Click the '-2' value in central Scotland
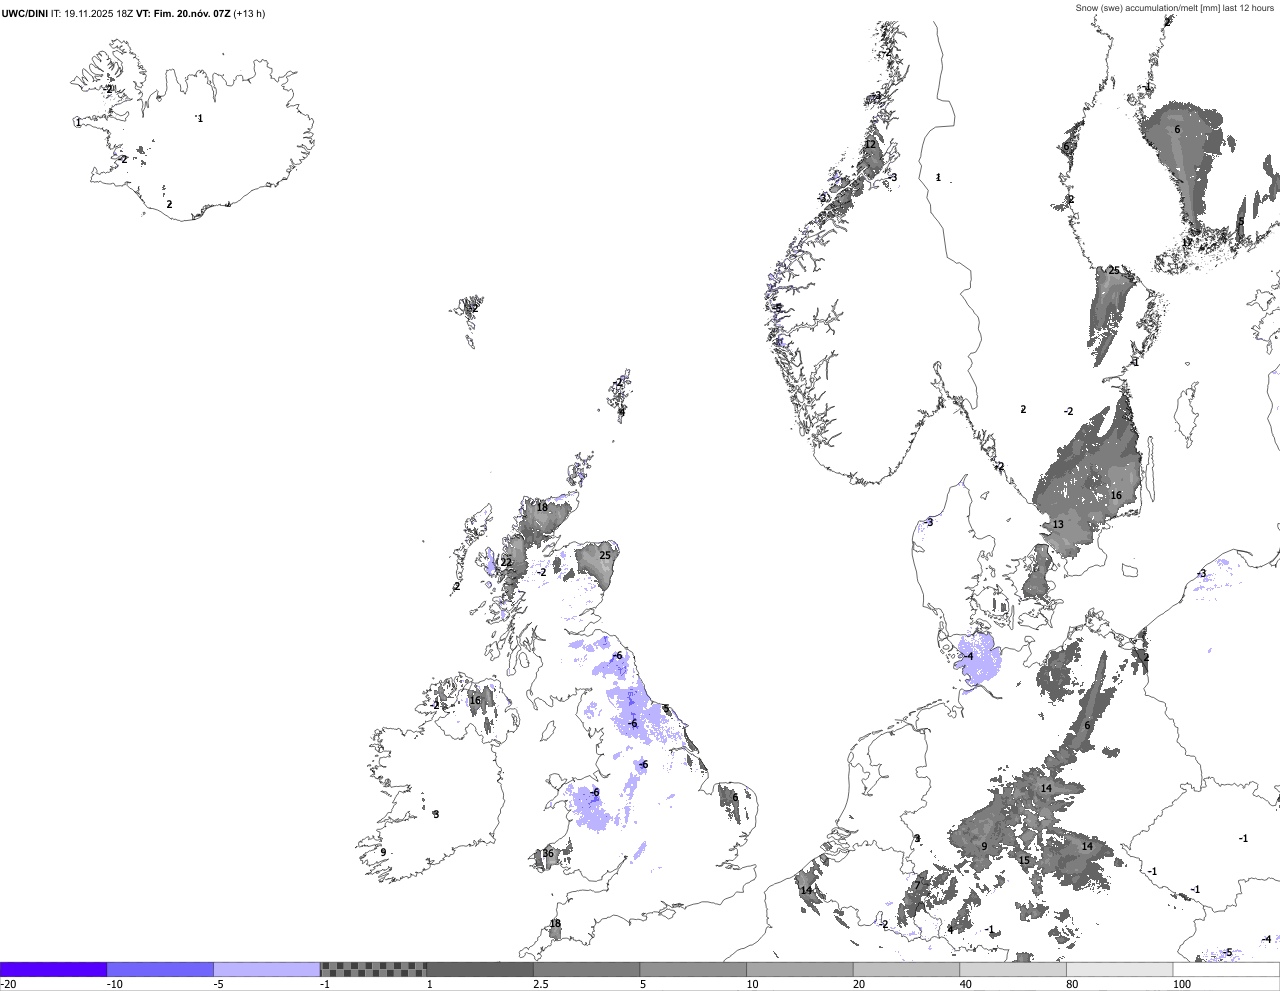Screen dimensions: 1280x991 coord(542,572)
